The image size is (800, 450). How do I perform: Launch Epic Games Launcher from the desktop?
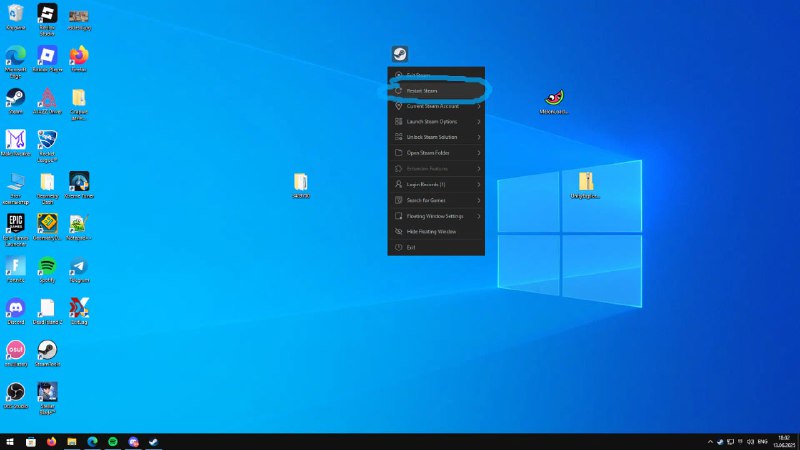click(x=15, y=223)
